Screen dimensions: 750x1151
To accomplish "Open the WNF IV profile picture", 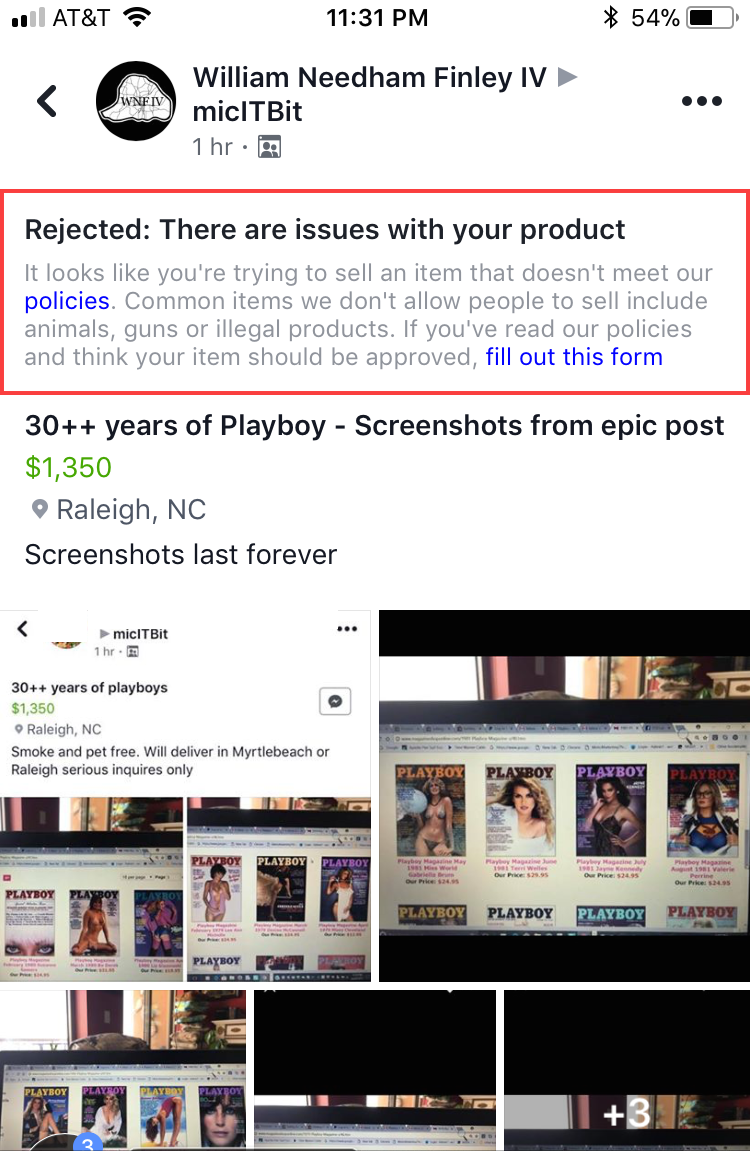I will click(136, 101).
